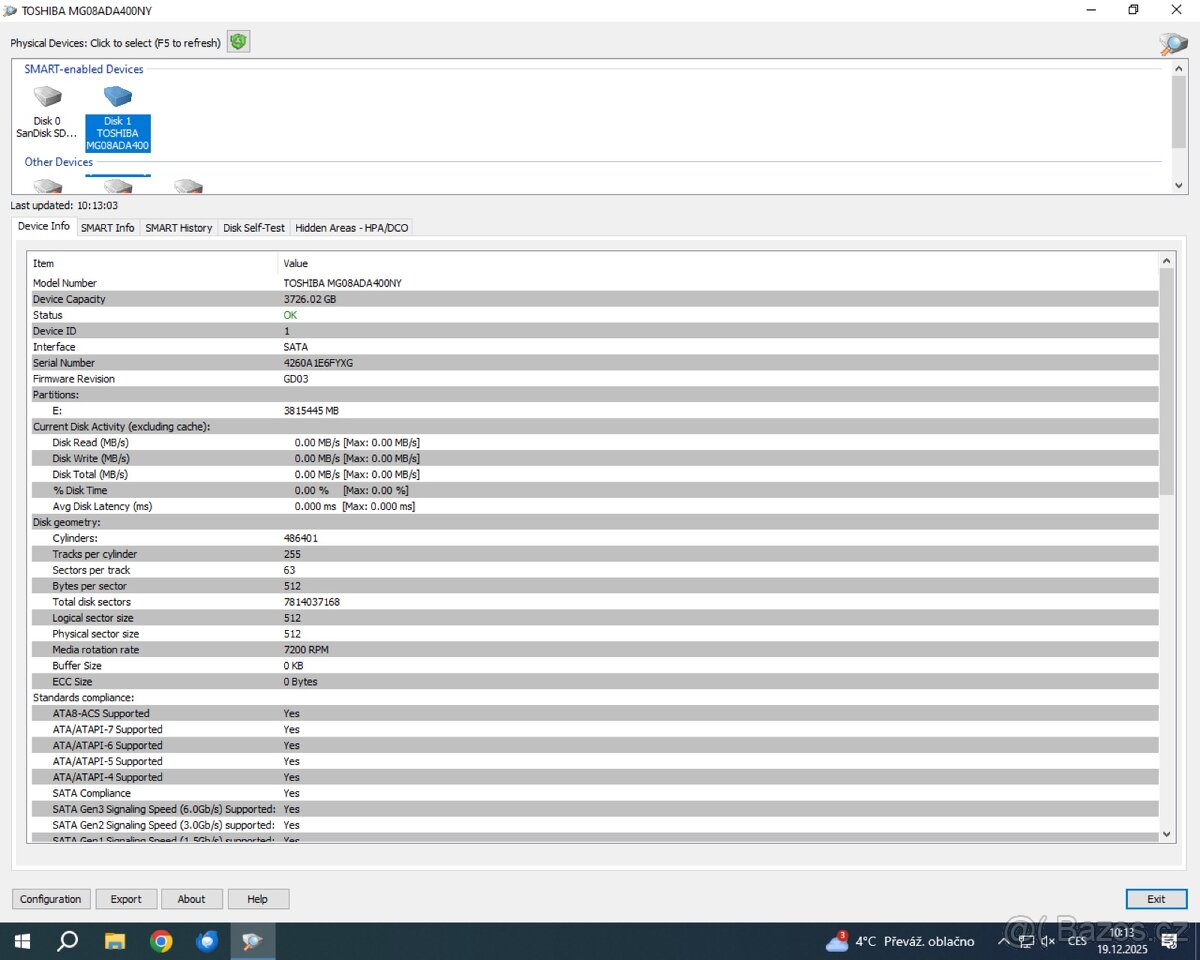Open the Disk Self-Test tab
This screenshot has height=960, width=1200.
pyautogui.click(x=254, y=228)
